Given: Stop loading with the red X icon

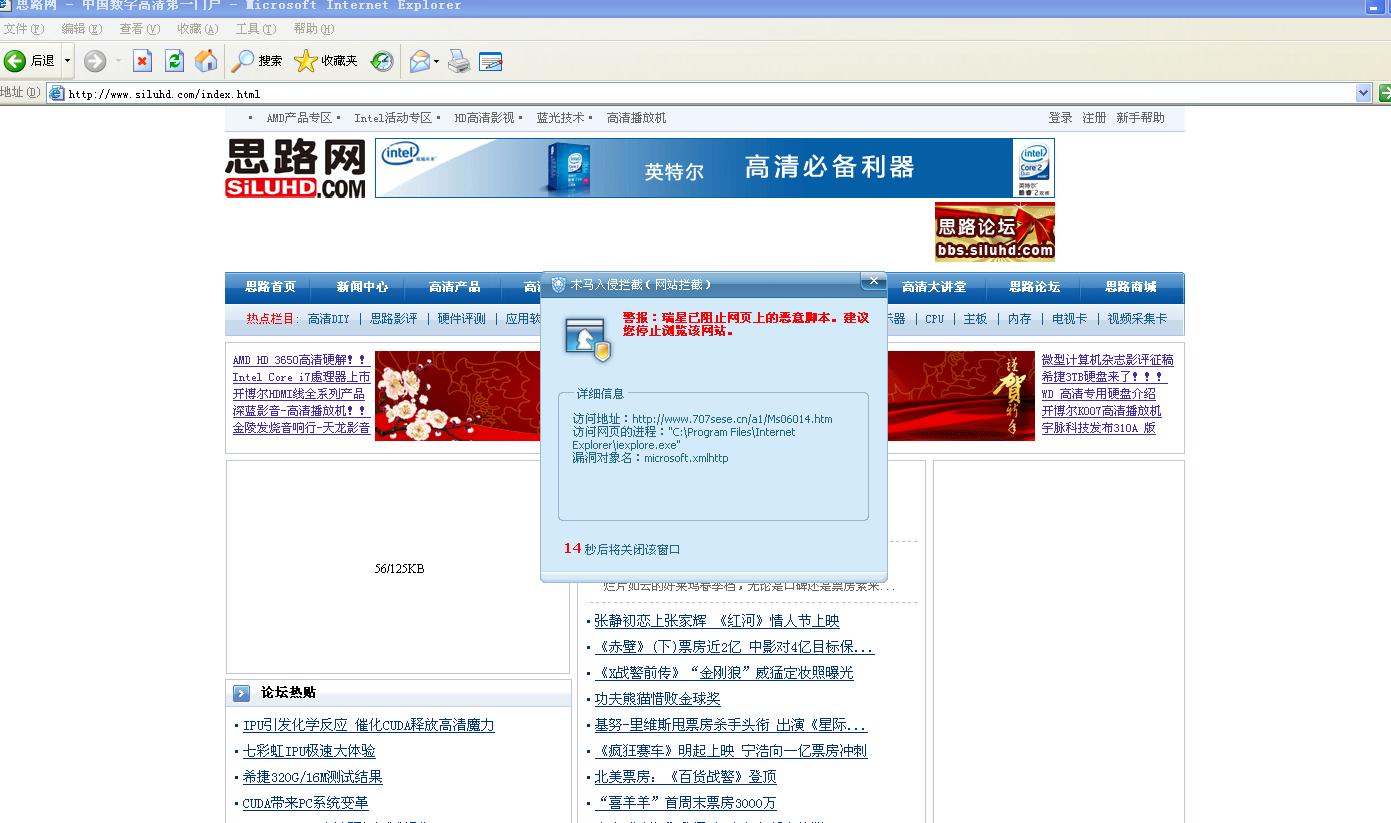Looking at the screenshot, I should 142,61.
